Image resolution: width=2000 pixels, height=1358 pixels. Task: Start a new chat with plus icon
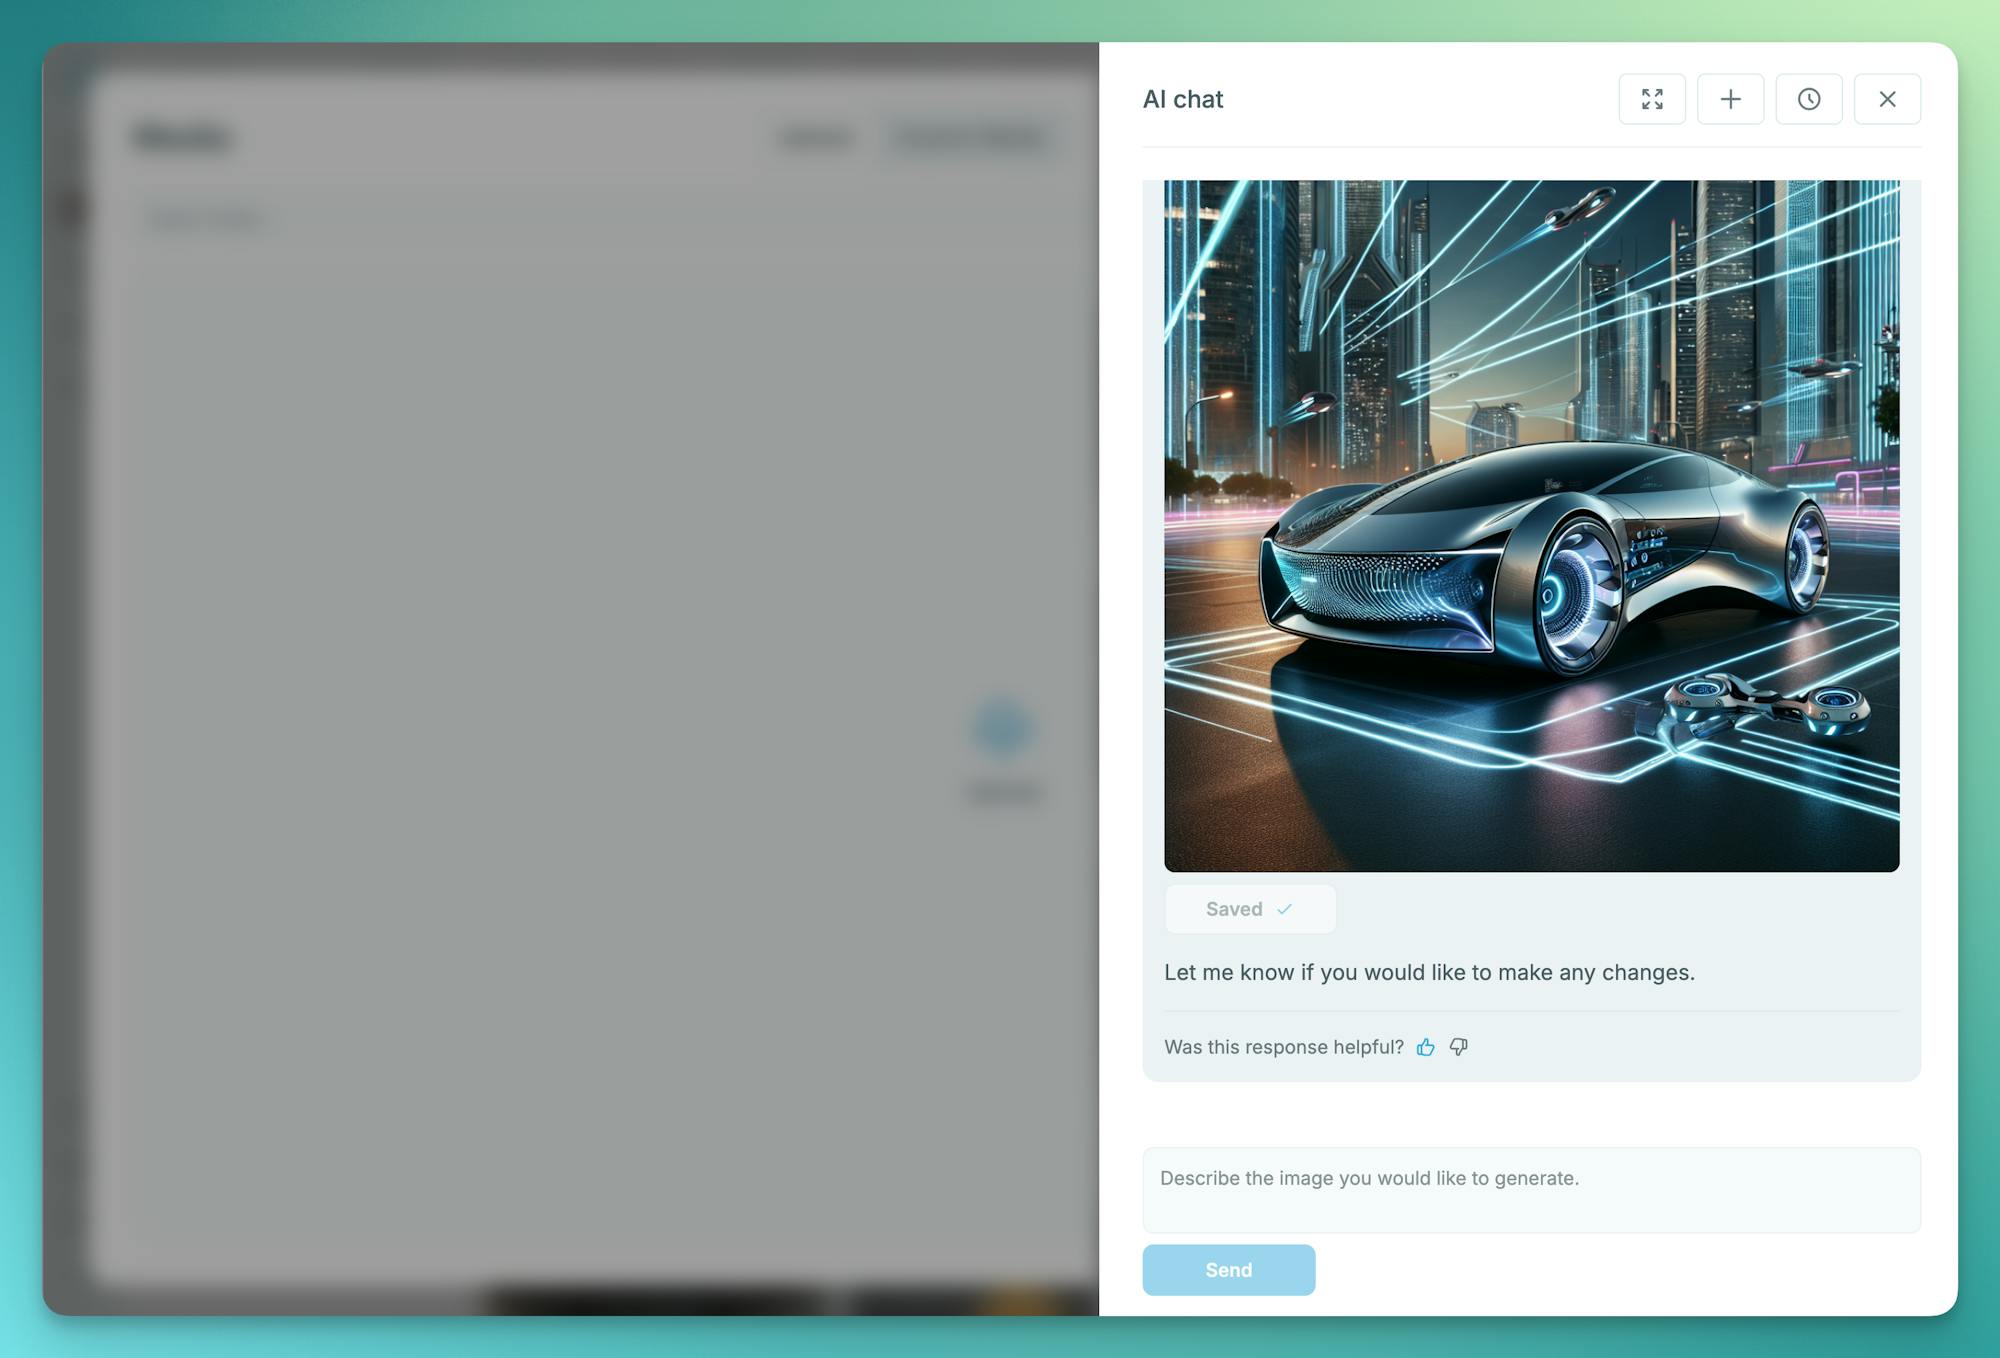pyautogui.click(x=1730, y=99)
